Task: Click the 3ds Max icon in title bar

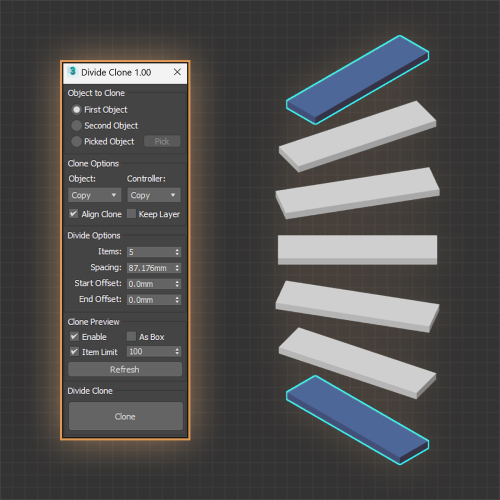Action: click(72, 71)
